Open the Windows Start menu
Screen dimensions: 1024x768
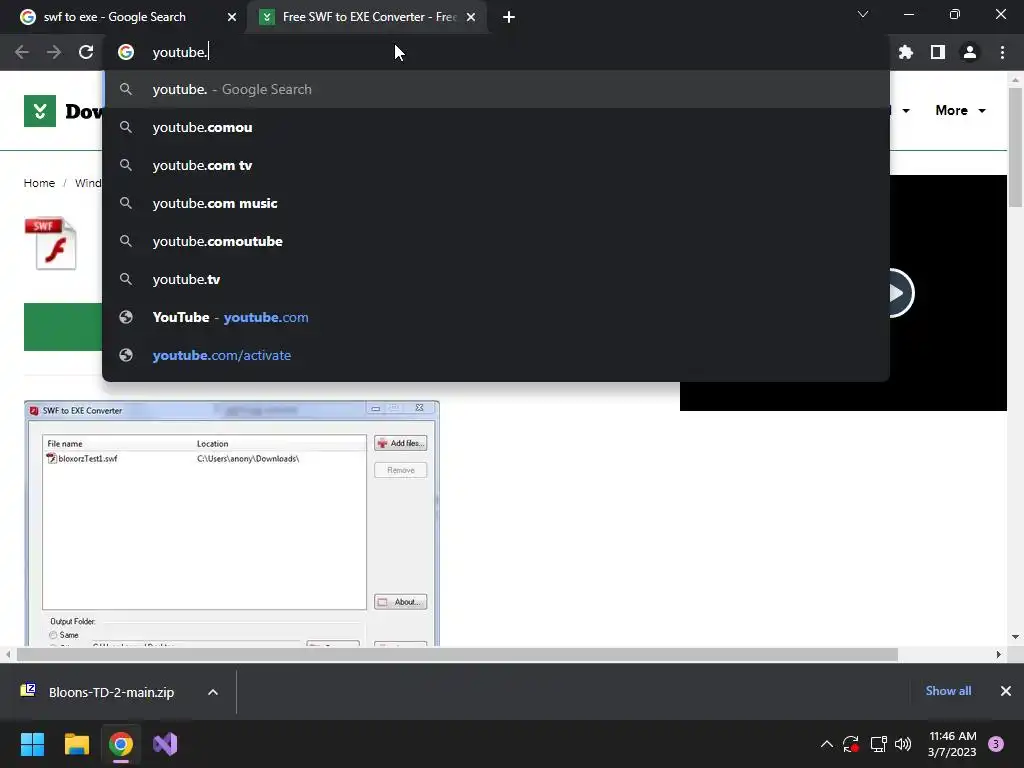(32, 744)
